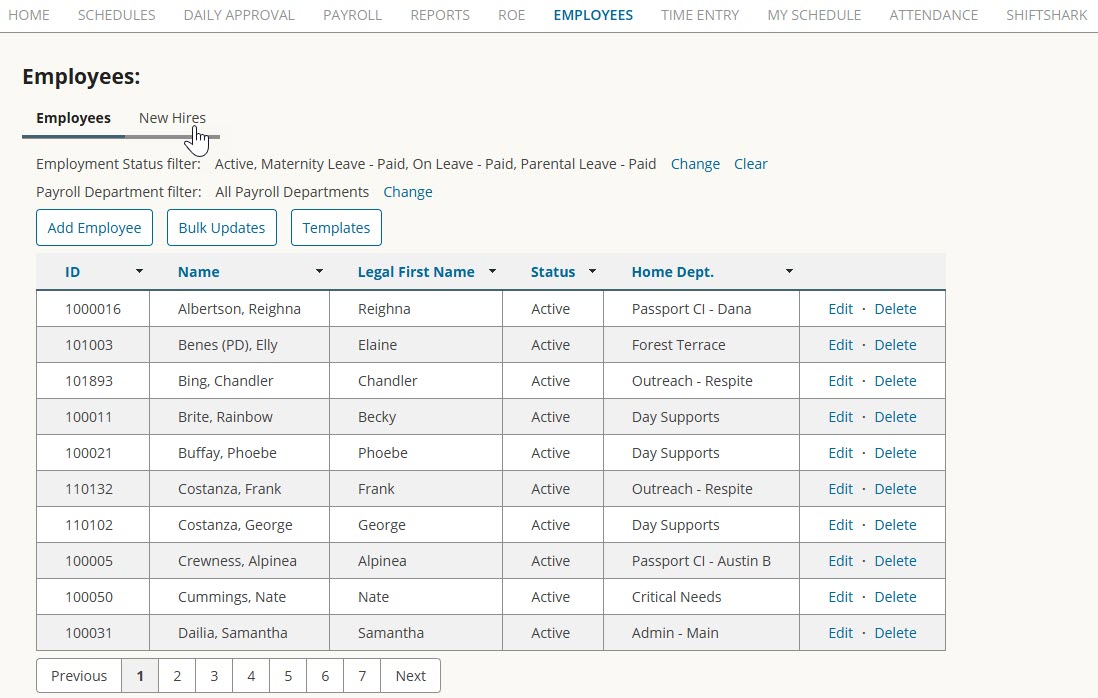
Task: Open the SCHEDULES menu
Action: [116, 15]
